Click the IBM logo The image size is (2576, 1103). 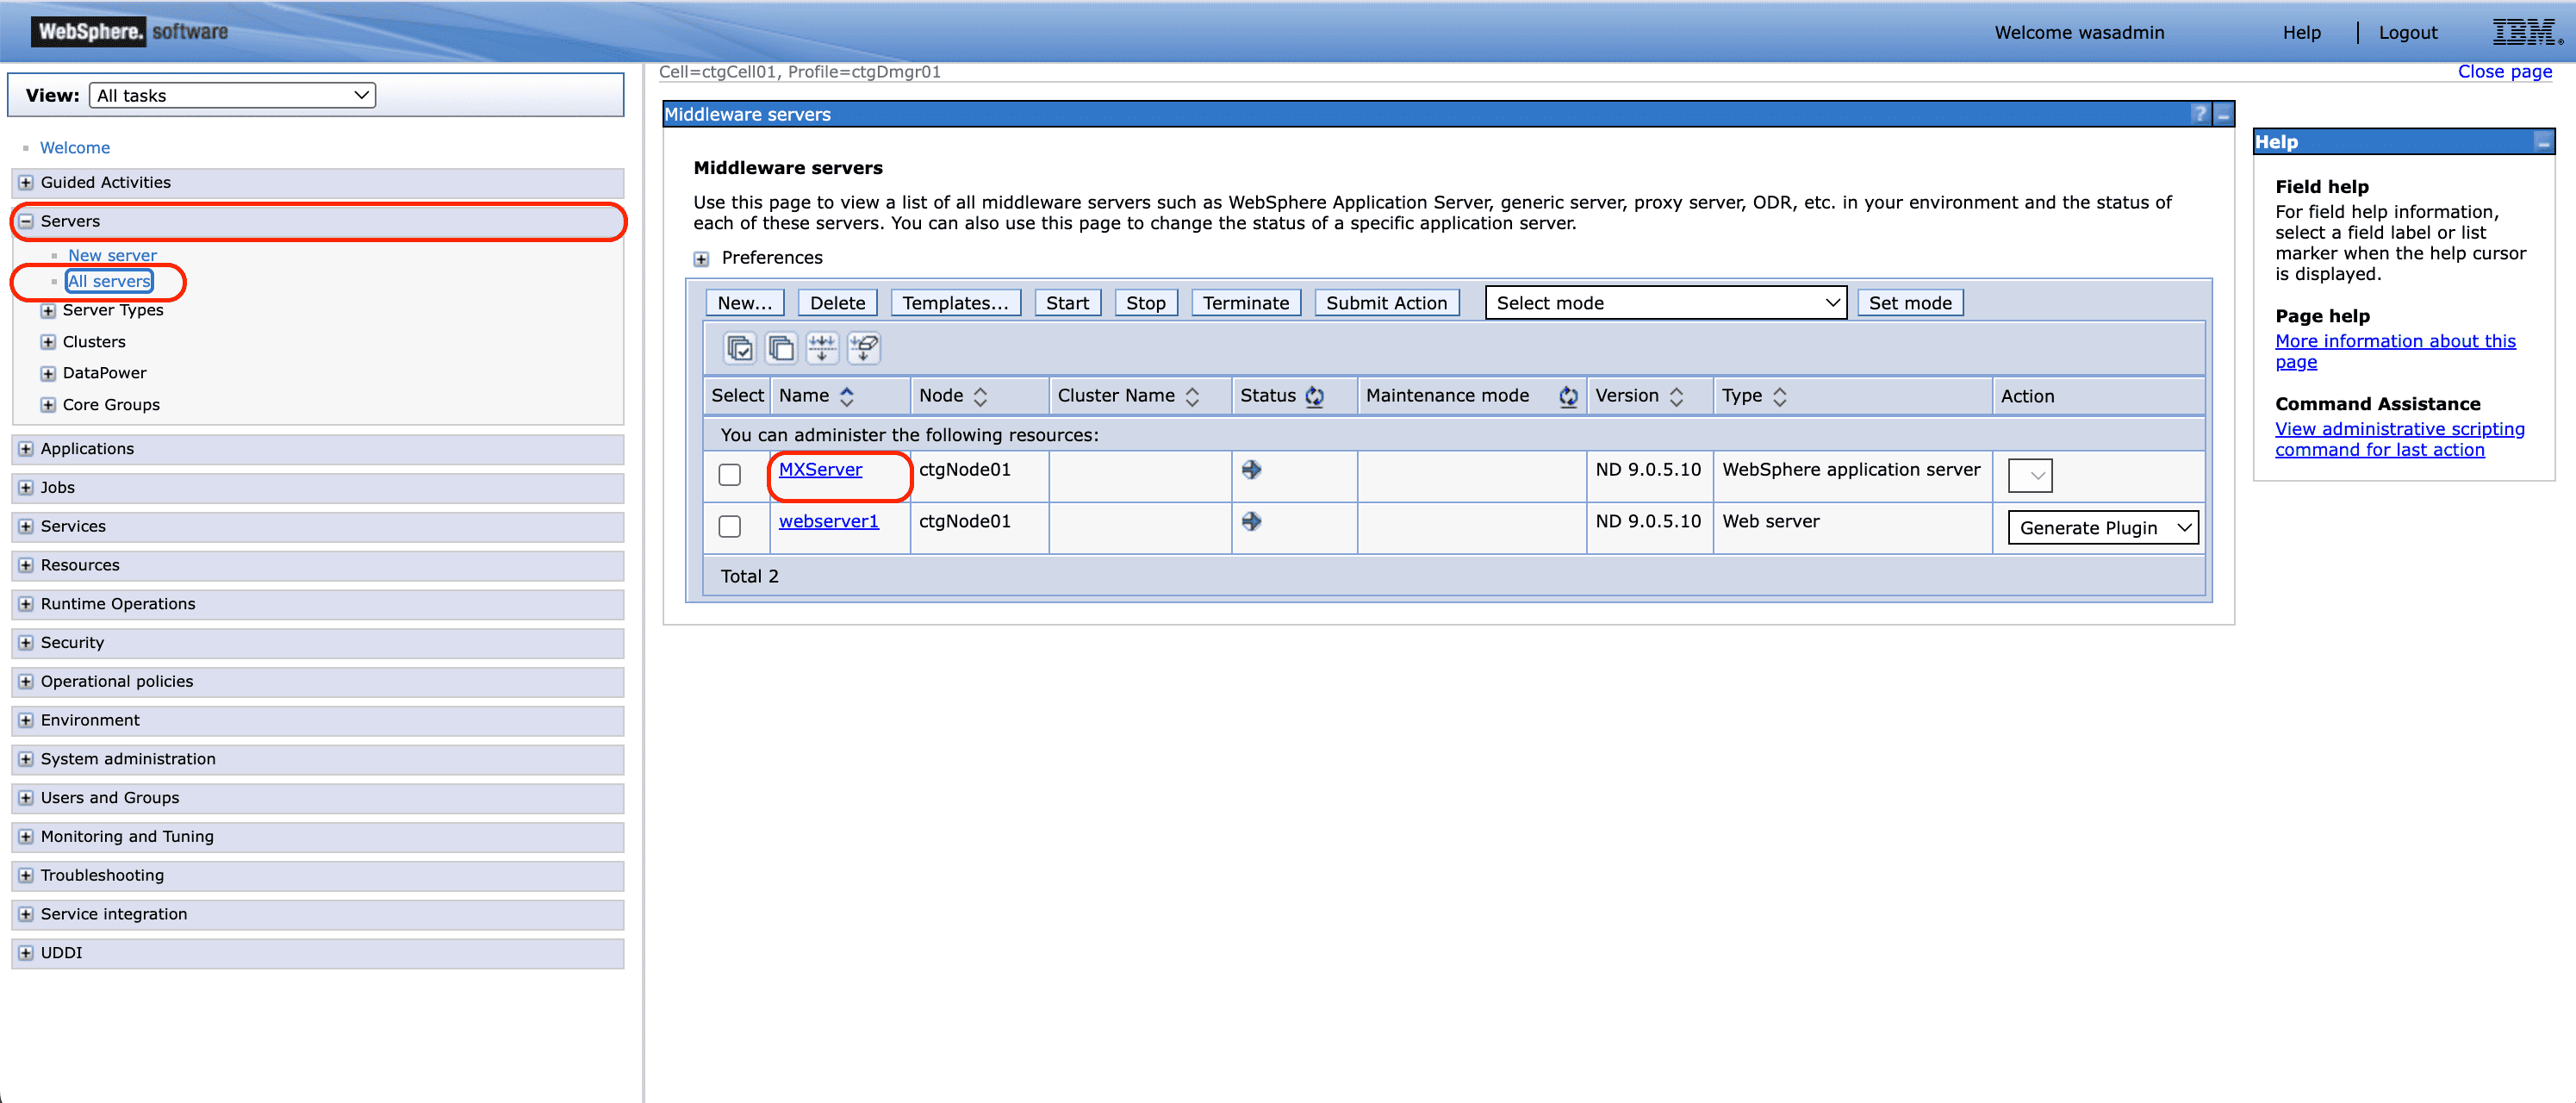pos(2526,32)
